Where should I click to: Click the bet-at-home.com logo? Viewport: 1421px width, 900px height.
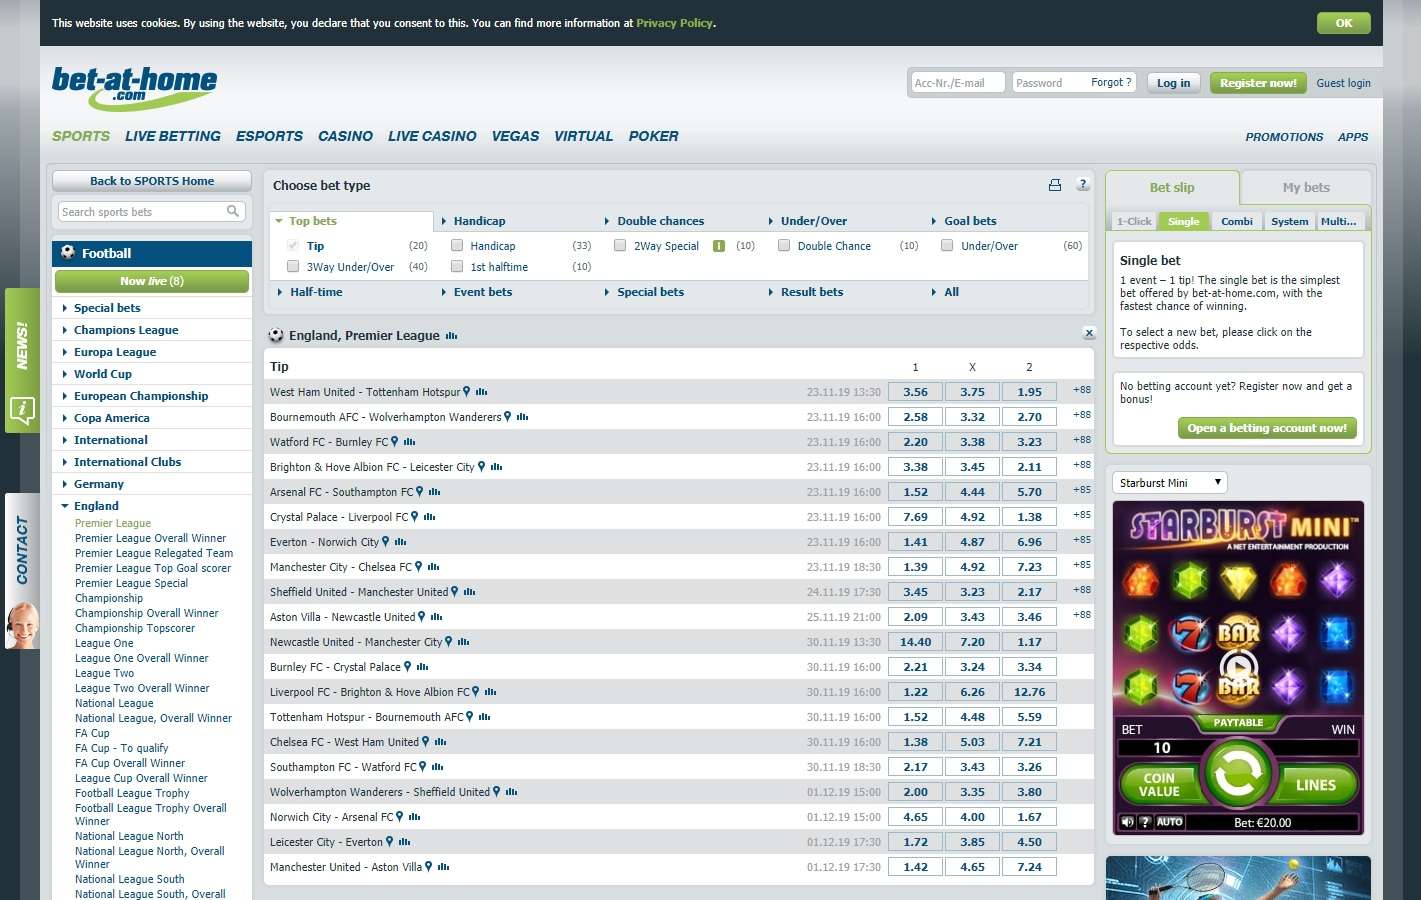[x=134, y=87]
